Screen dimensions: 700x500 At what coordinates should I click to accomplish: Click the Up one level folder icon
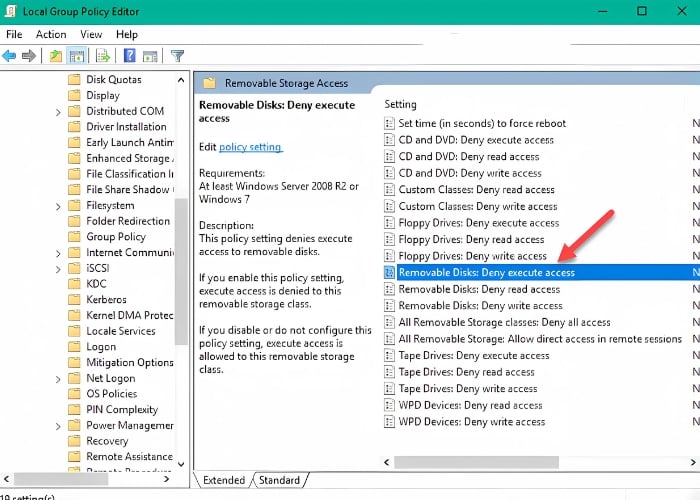pyautogui.click(x=56, y=56)
